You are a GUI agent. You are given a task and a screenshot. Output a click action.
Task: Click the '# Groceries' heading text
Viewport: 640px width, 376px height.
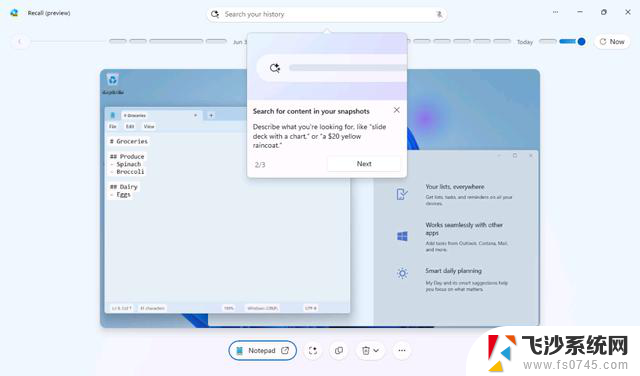pos(129,141)
